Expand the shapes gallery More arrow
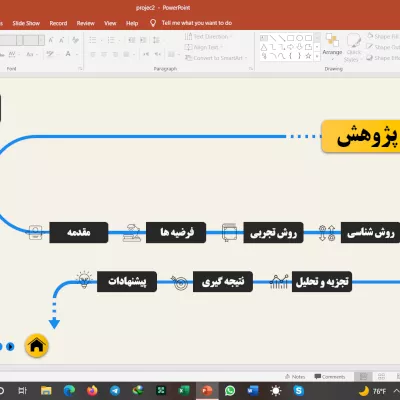 tap(317, 57)
